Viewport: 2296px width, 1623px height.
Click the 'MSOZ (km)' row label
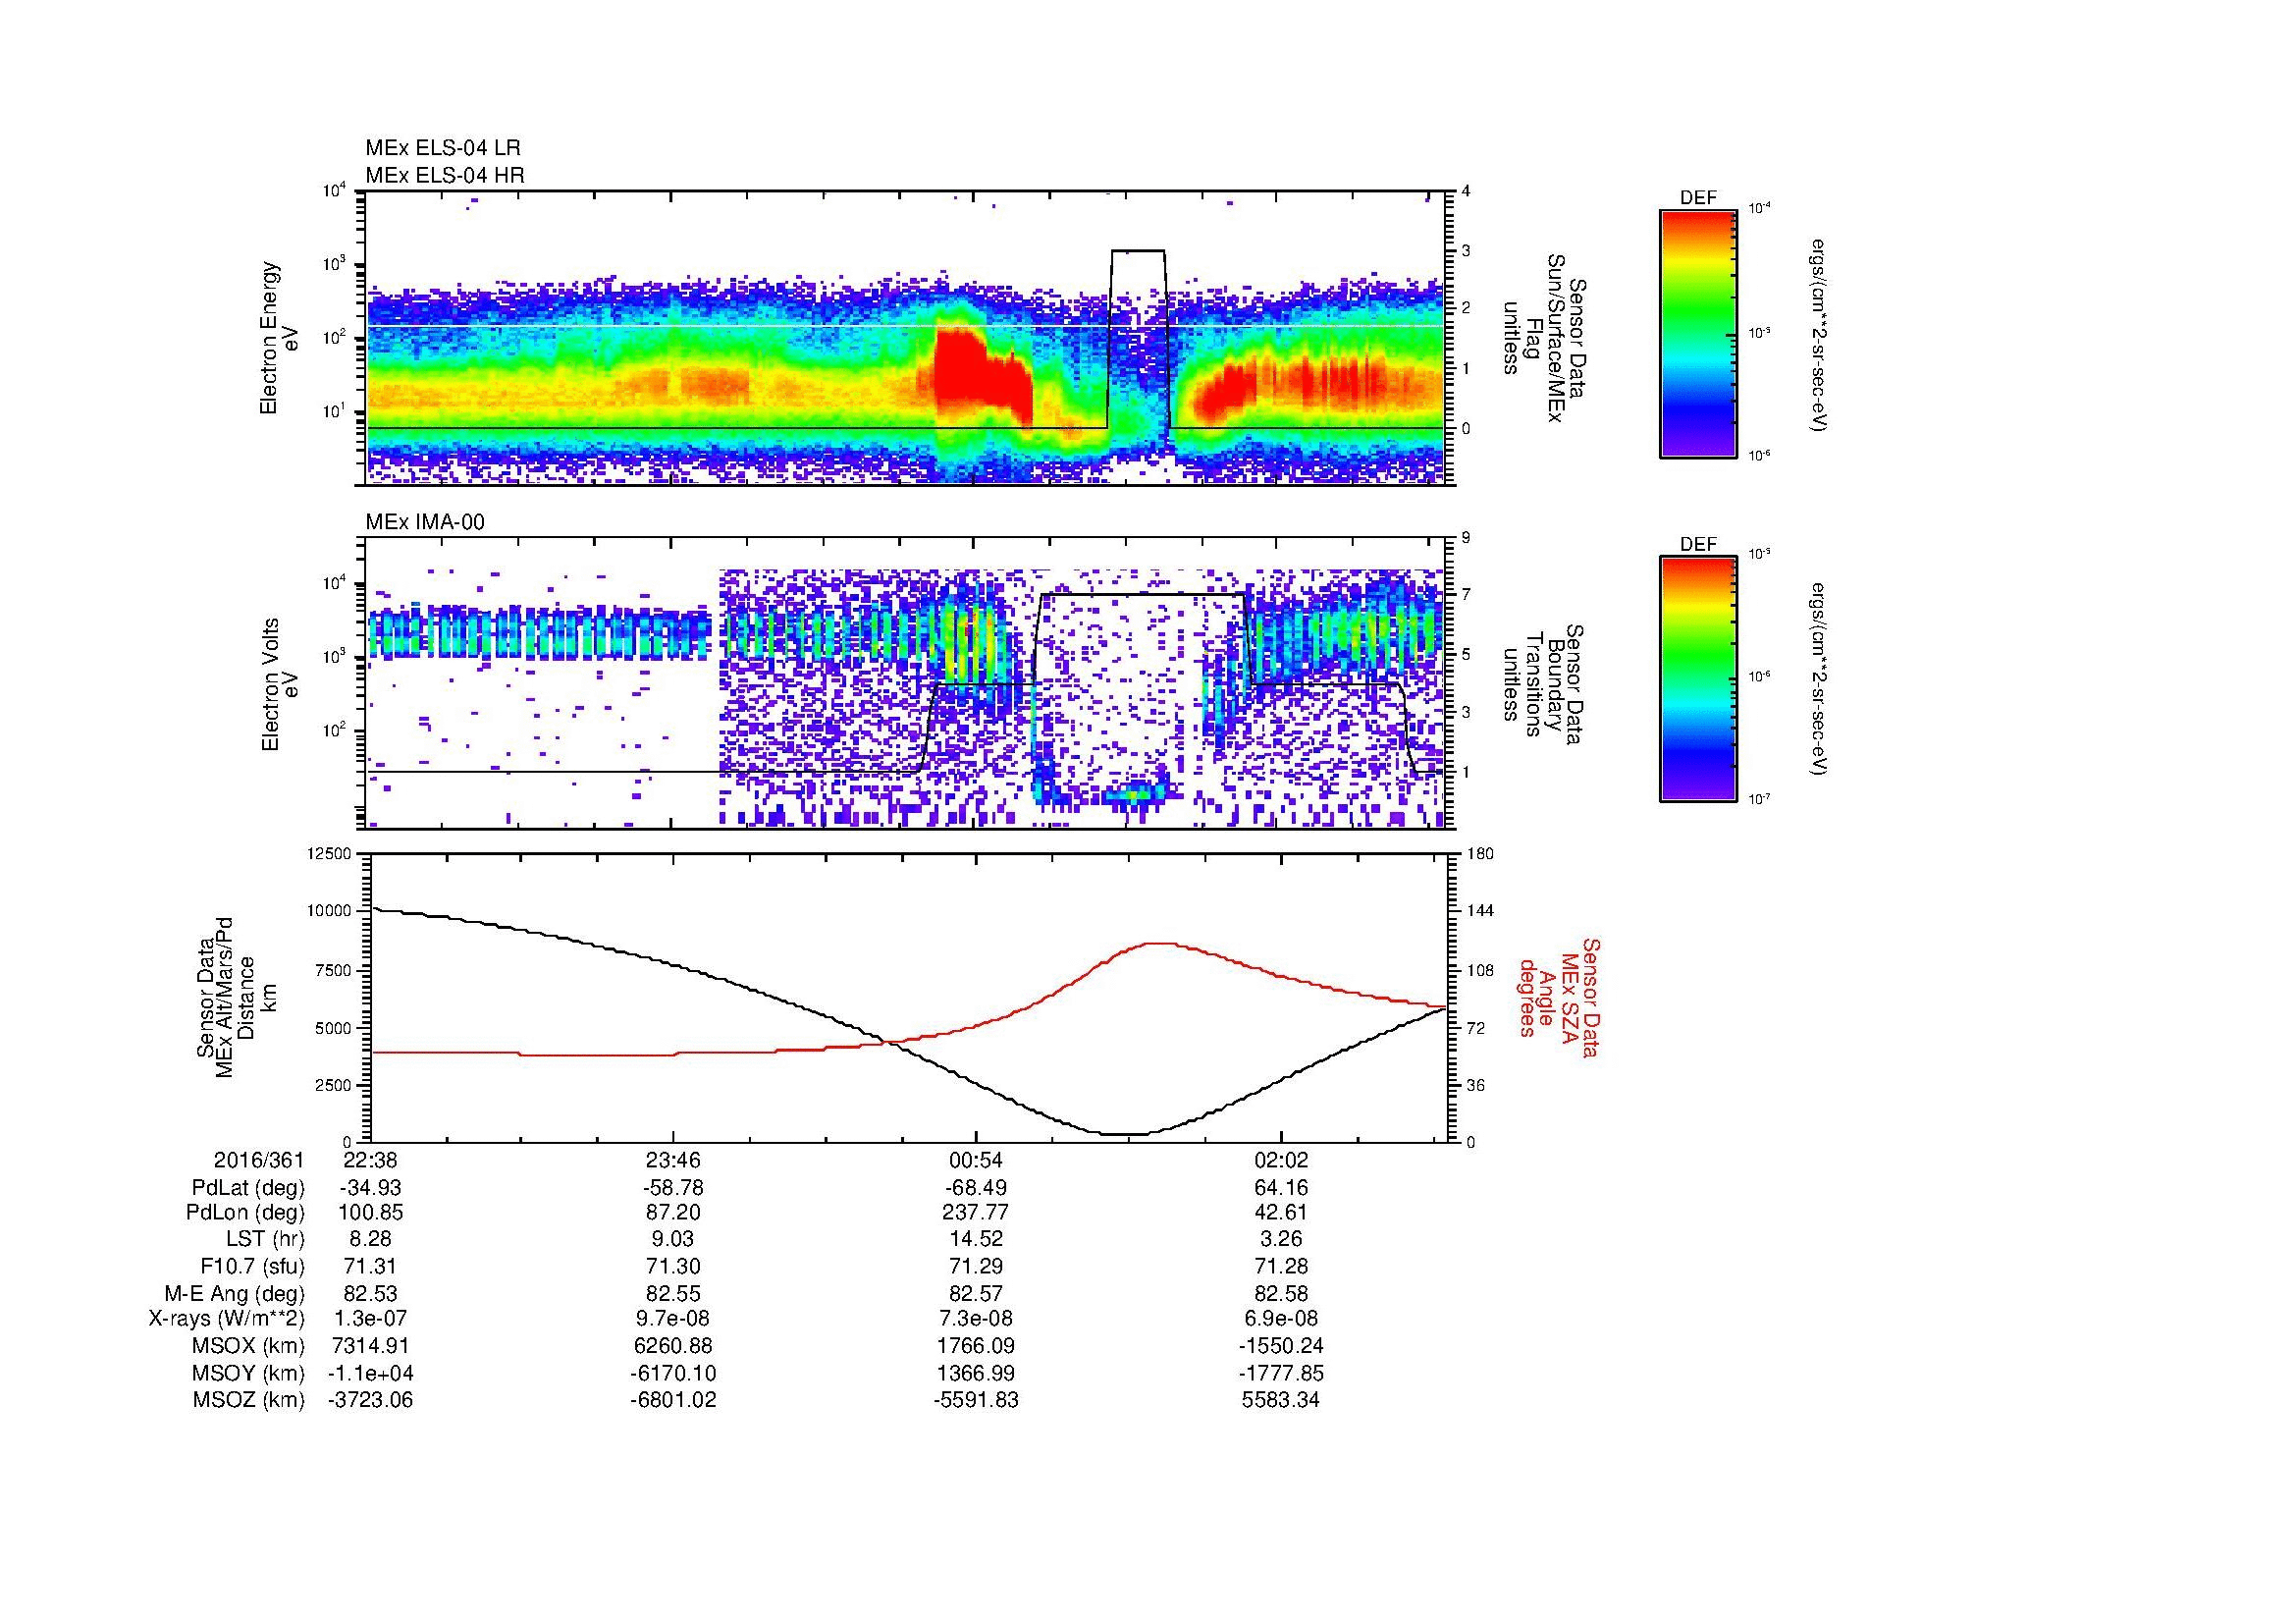pyautogui.click(x=249, y=1400)
